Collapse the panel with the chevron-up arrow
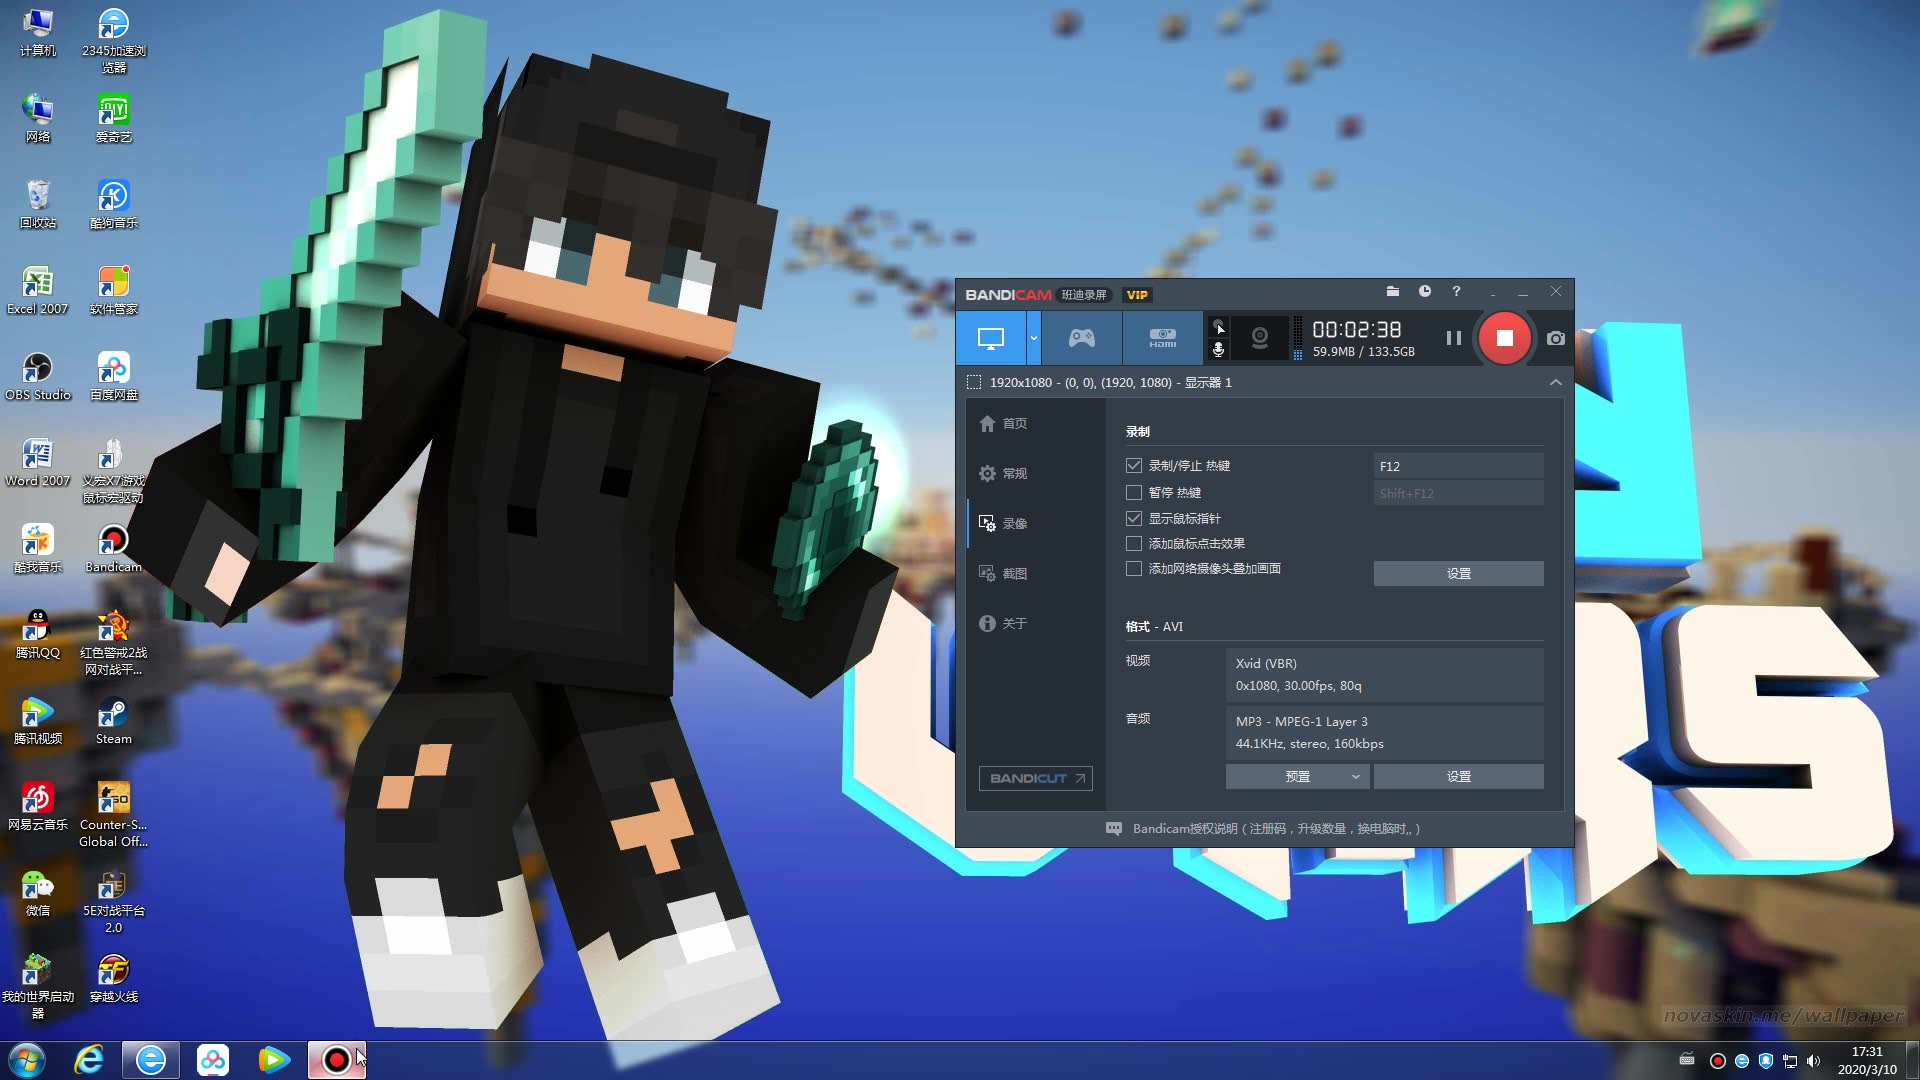 pos(1555,382)
